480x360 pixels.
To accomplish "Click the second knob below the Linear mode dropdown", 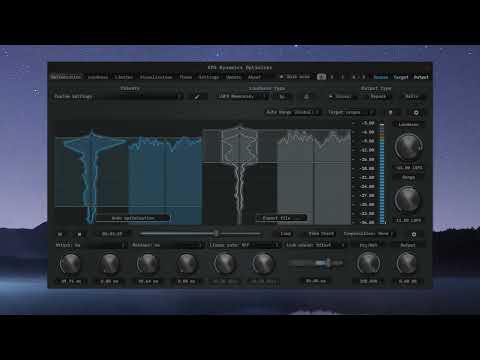I will [263, 263].
